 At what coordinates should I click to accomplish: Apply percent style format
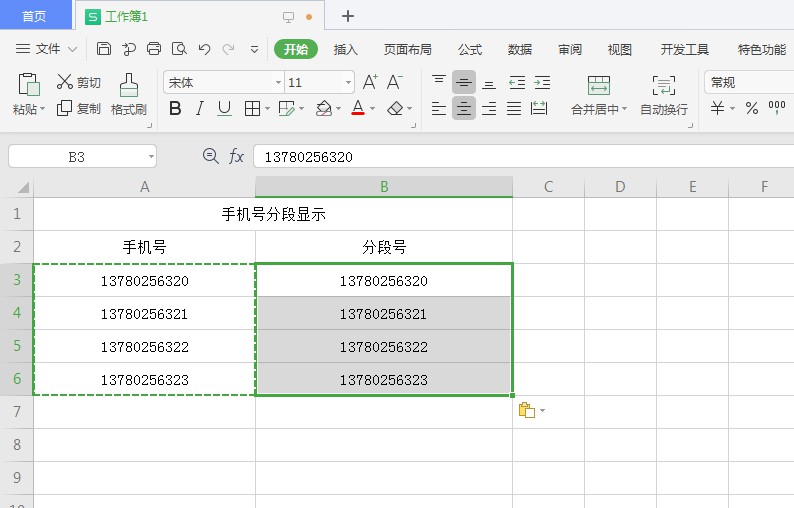pyautogui.click(x=751, y=108)
